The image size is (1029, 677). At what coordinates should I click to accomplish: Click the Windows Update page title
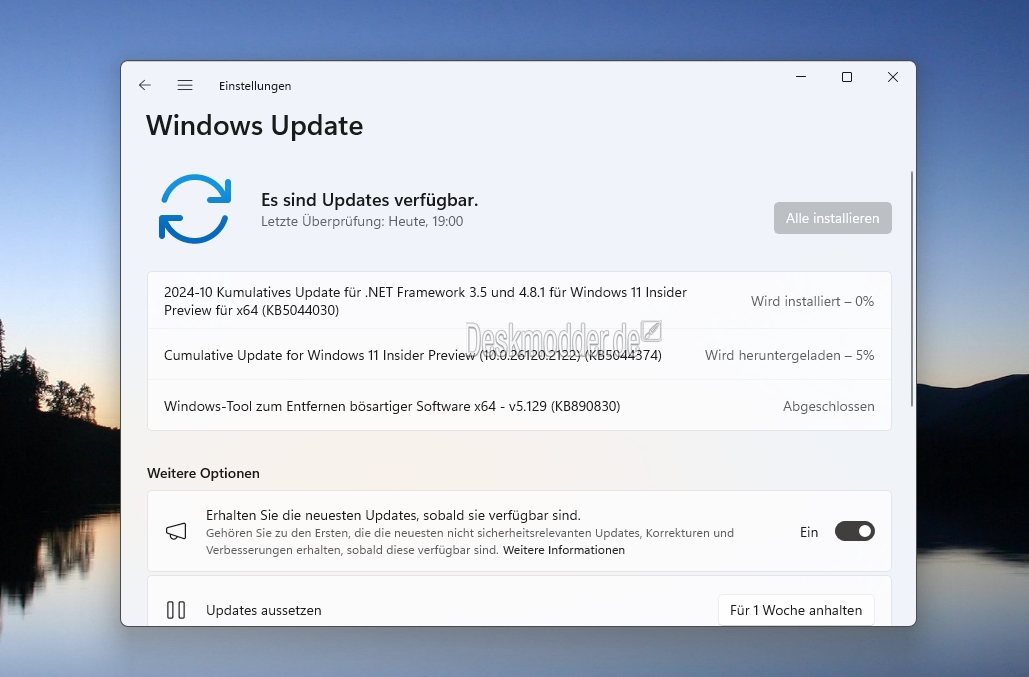[255, 125]
